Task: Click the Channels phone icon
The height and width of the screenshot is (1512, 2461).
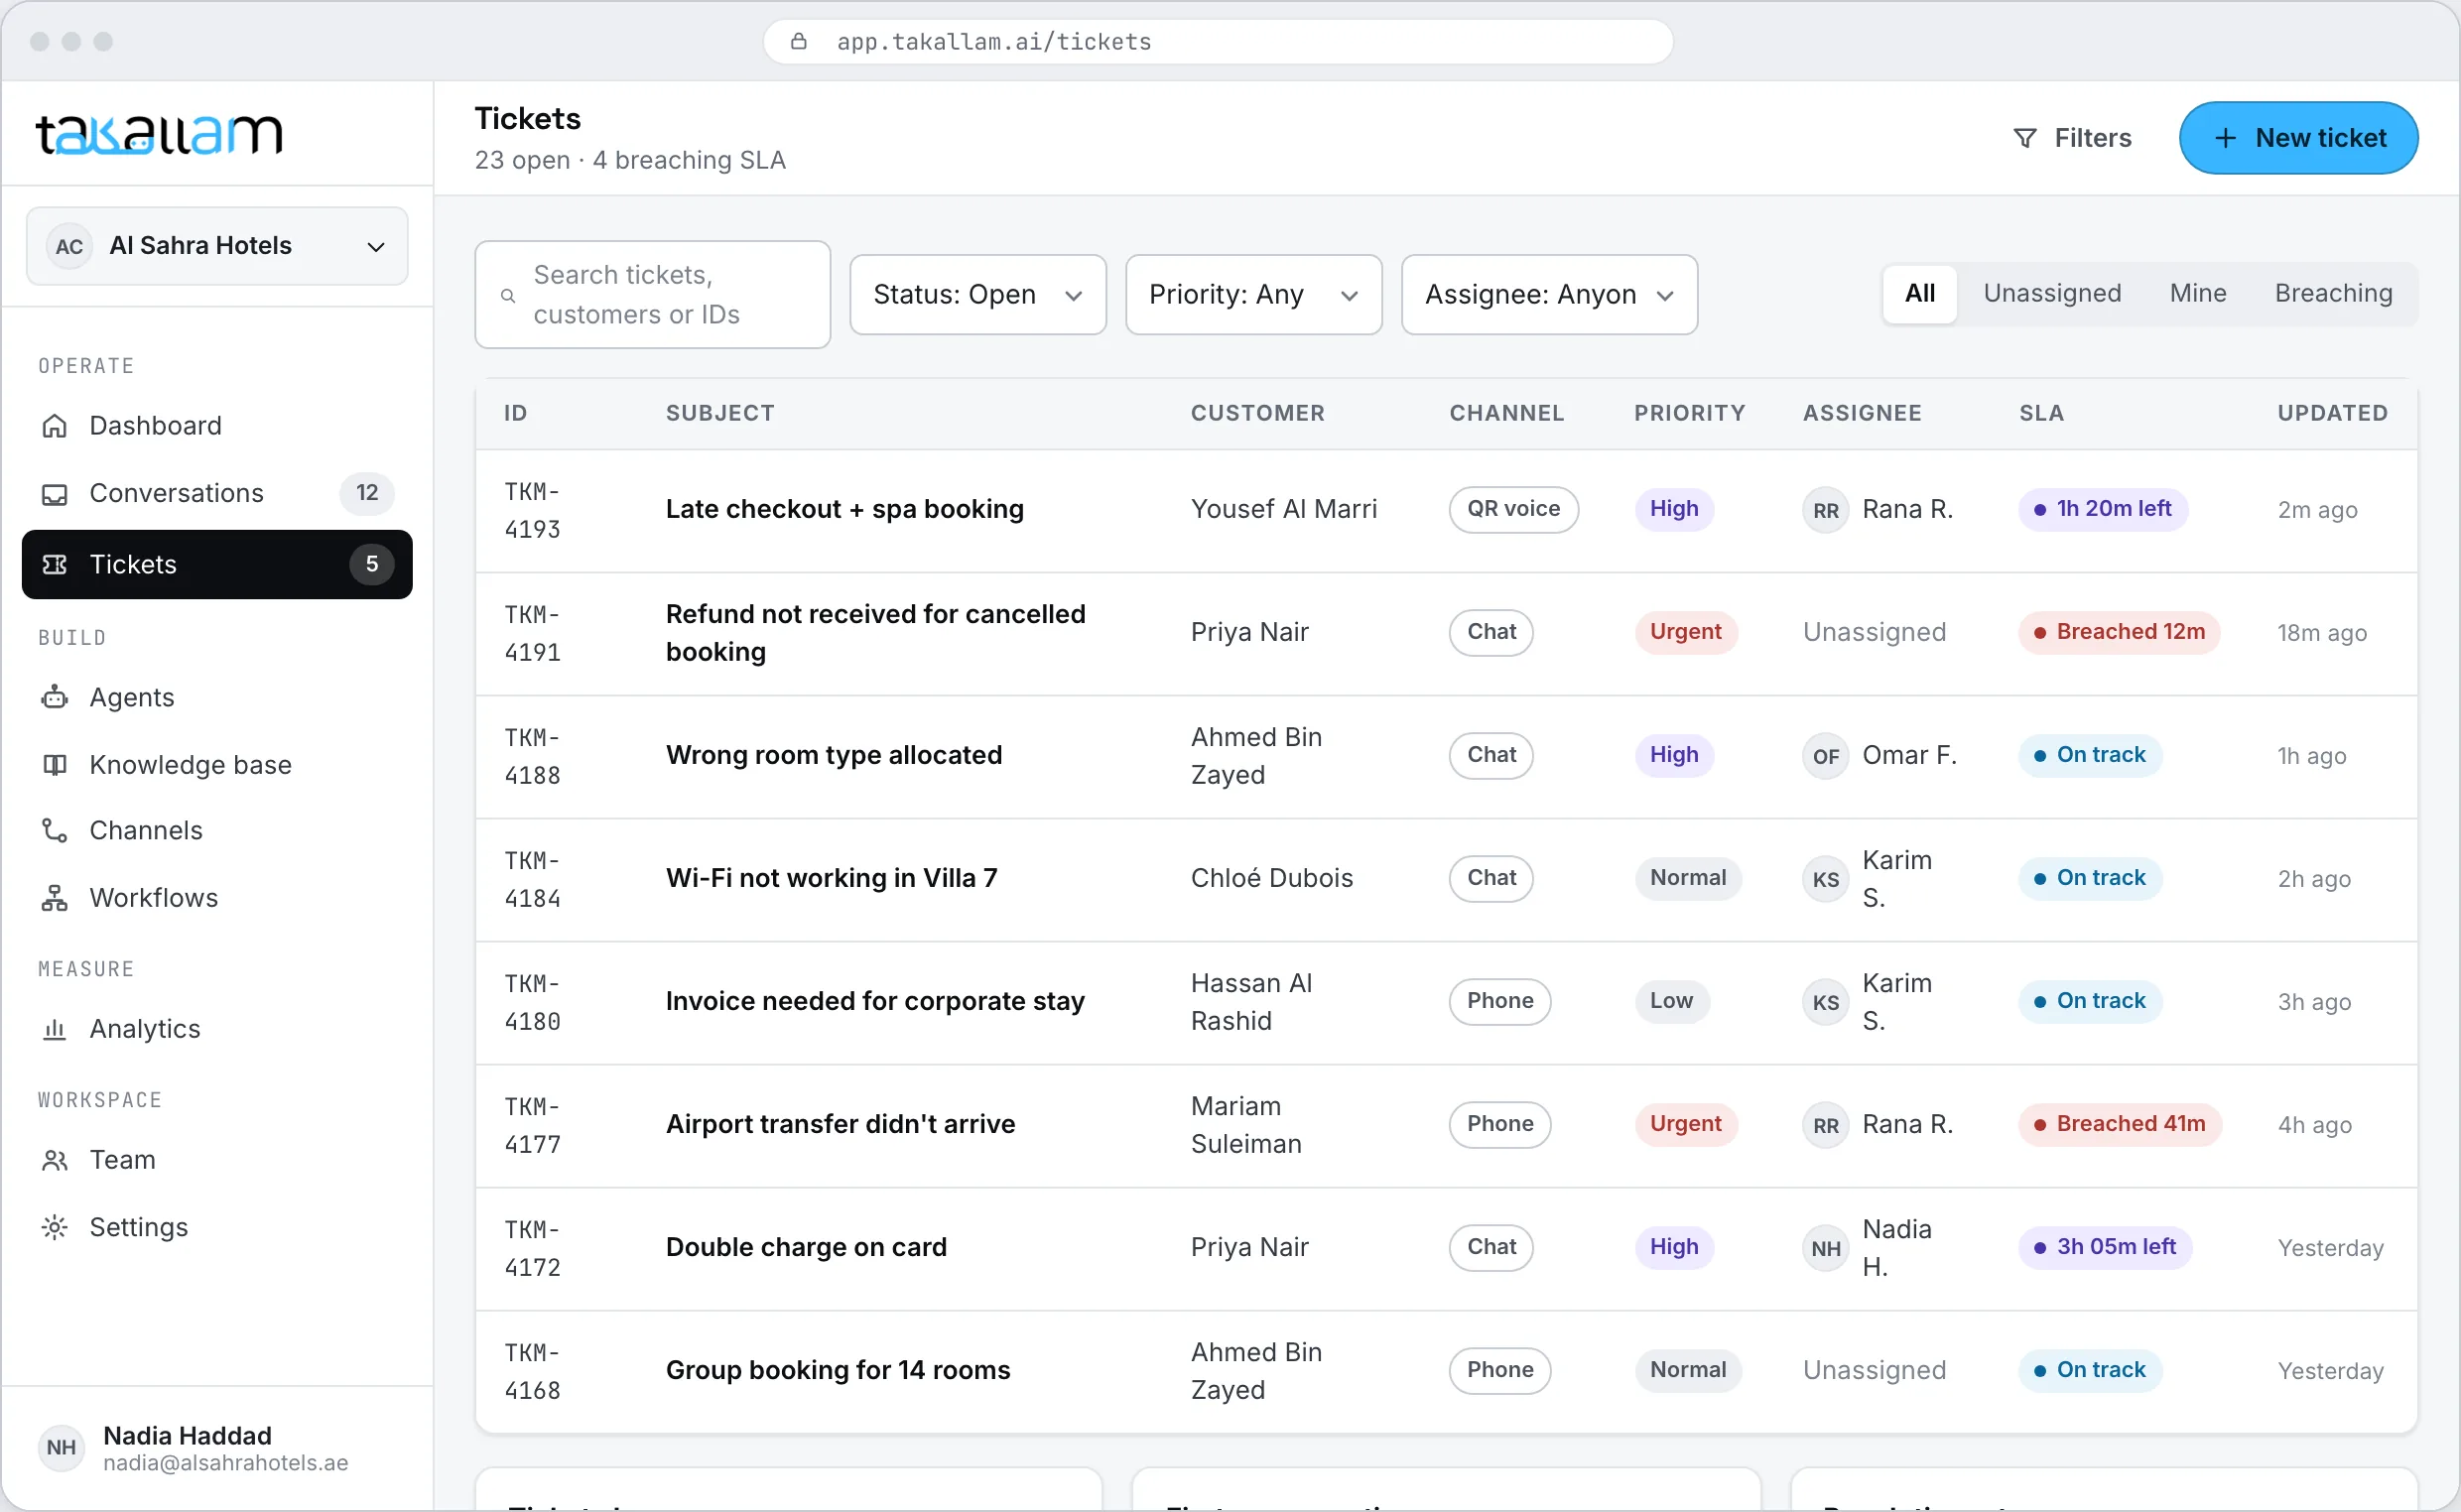Action: coord(55,831)
